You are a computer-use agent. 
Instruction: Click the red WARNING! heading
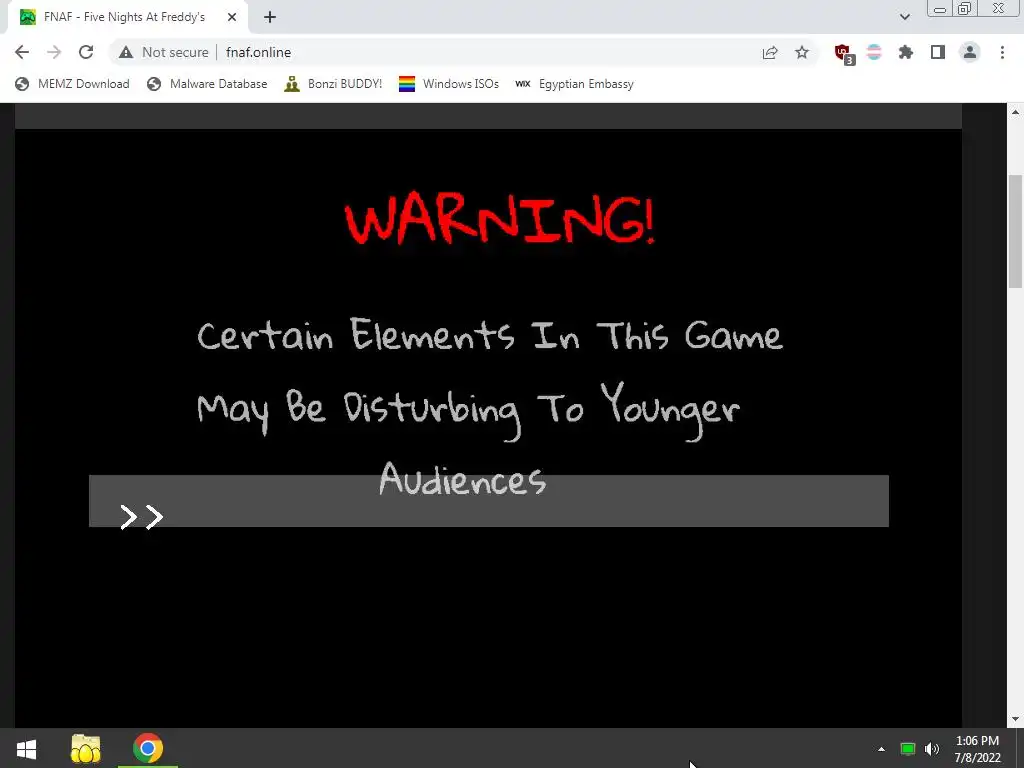(x=500, y=218)
